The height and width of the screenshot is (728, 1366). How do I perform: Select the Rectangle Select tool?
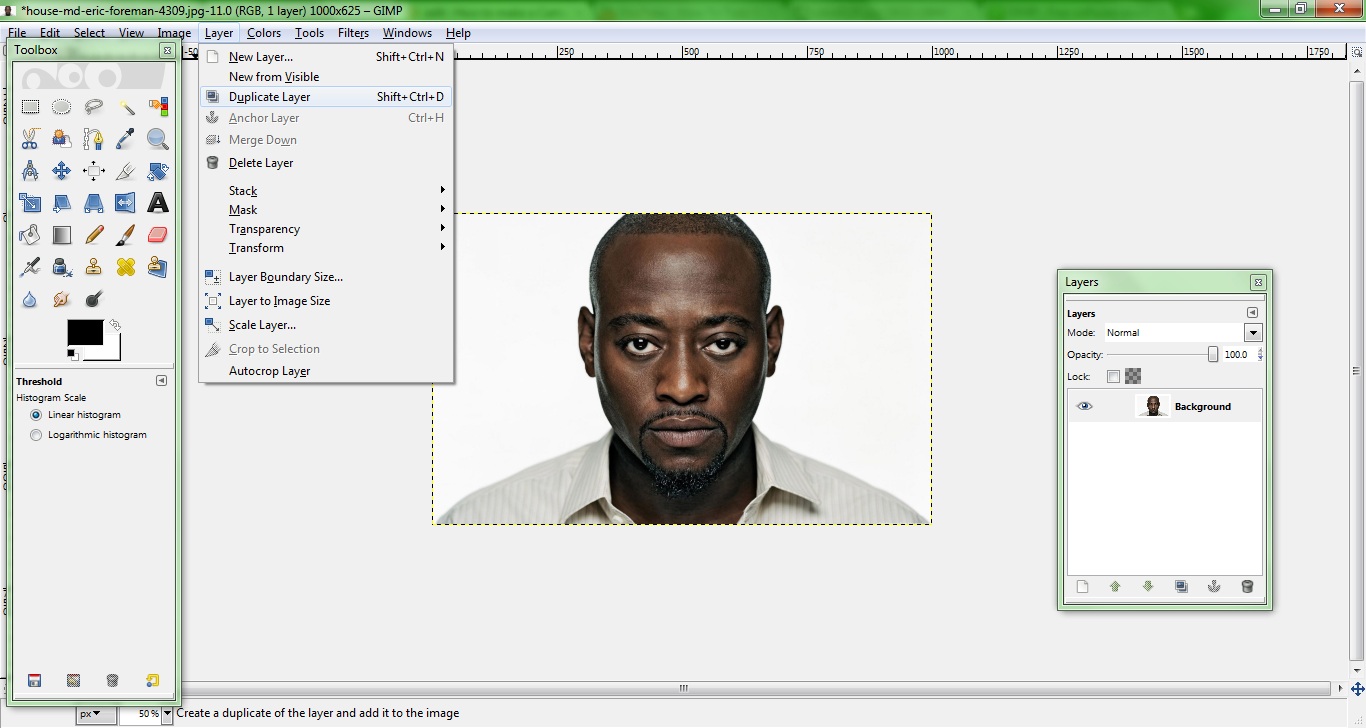click(30, 107)
